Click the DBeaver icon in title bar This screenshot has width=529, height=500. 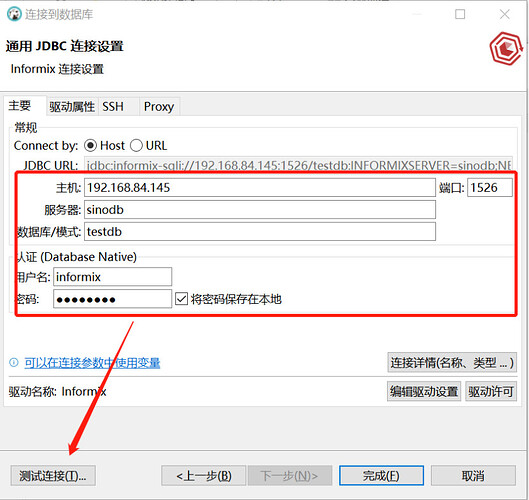(x=14, y=15)
